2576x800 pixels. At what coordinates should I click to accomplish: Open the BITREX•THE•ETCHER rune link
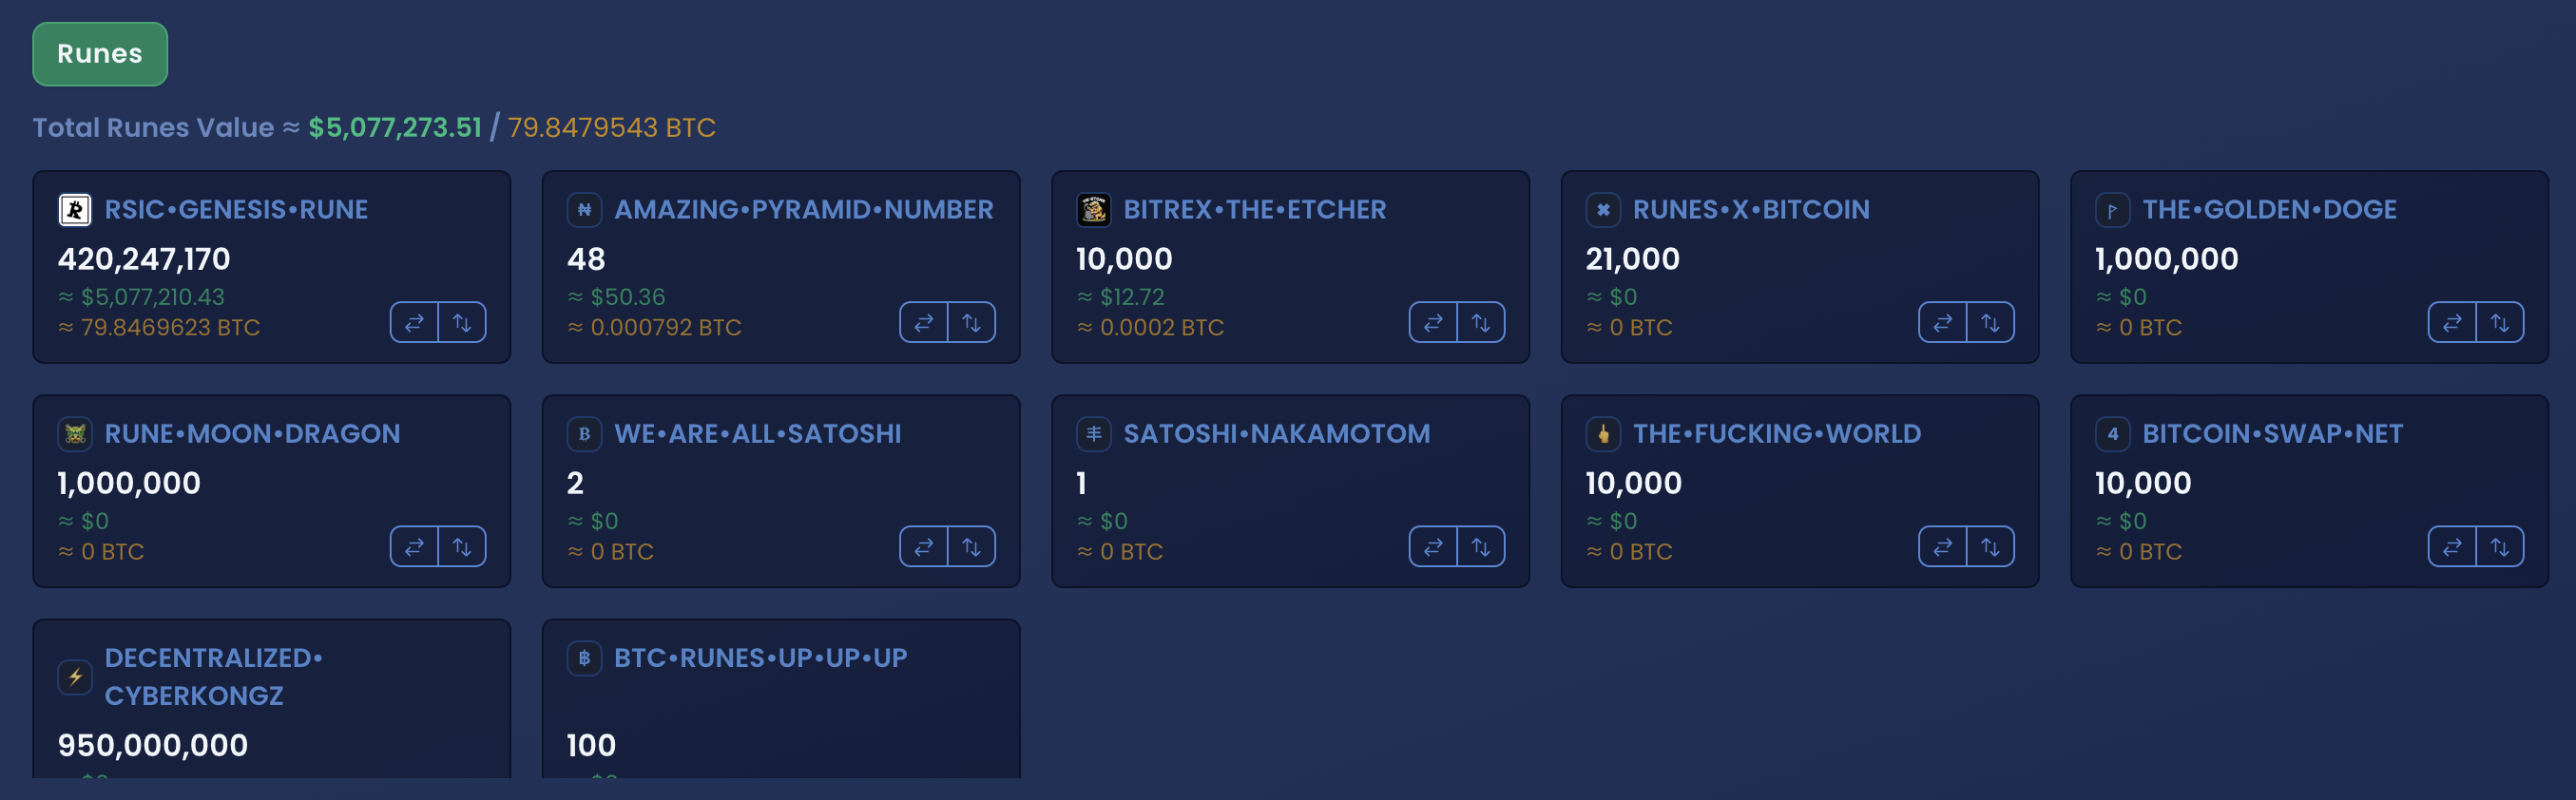point(1255,209)
